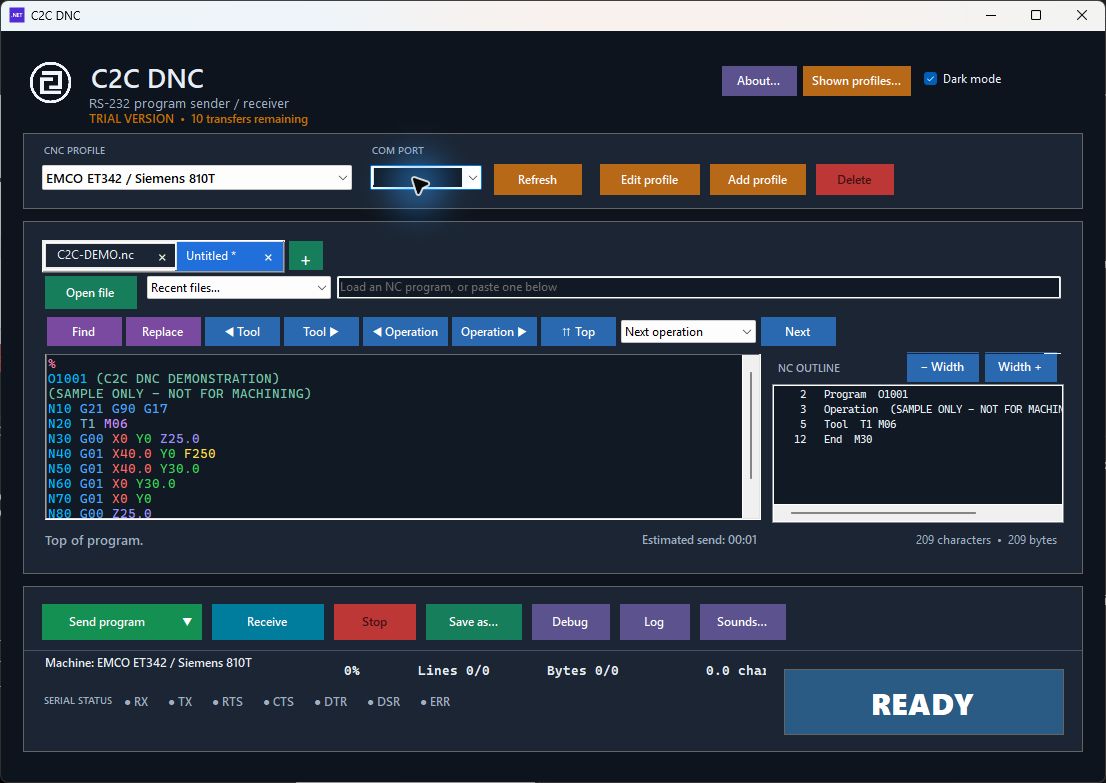Close the Untitled tab
1106x783 pixels.
coord(268,257)
